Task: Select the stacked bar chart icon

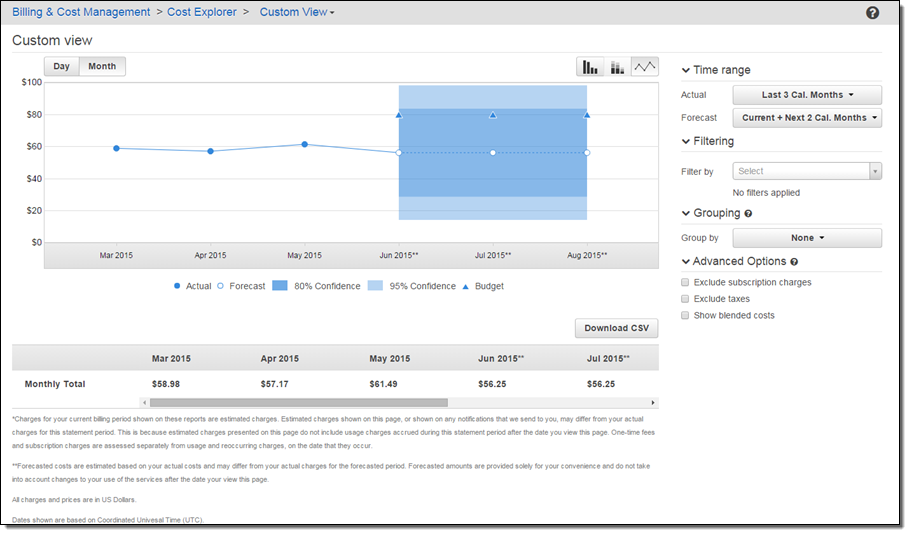Action: (618, 67)
